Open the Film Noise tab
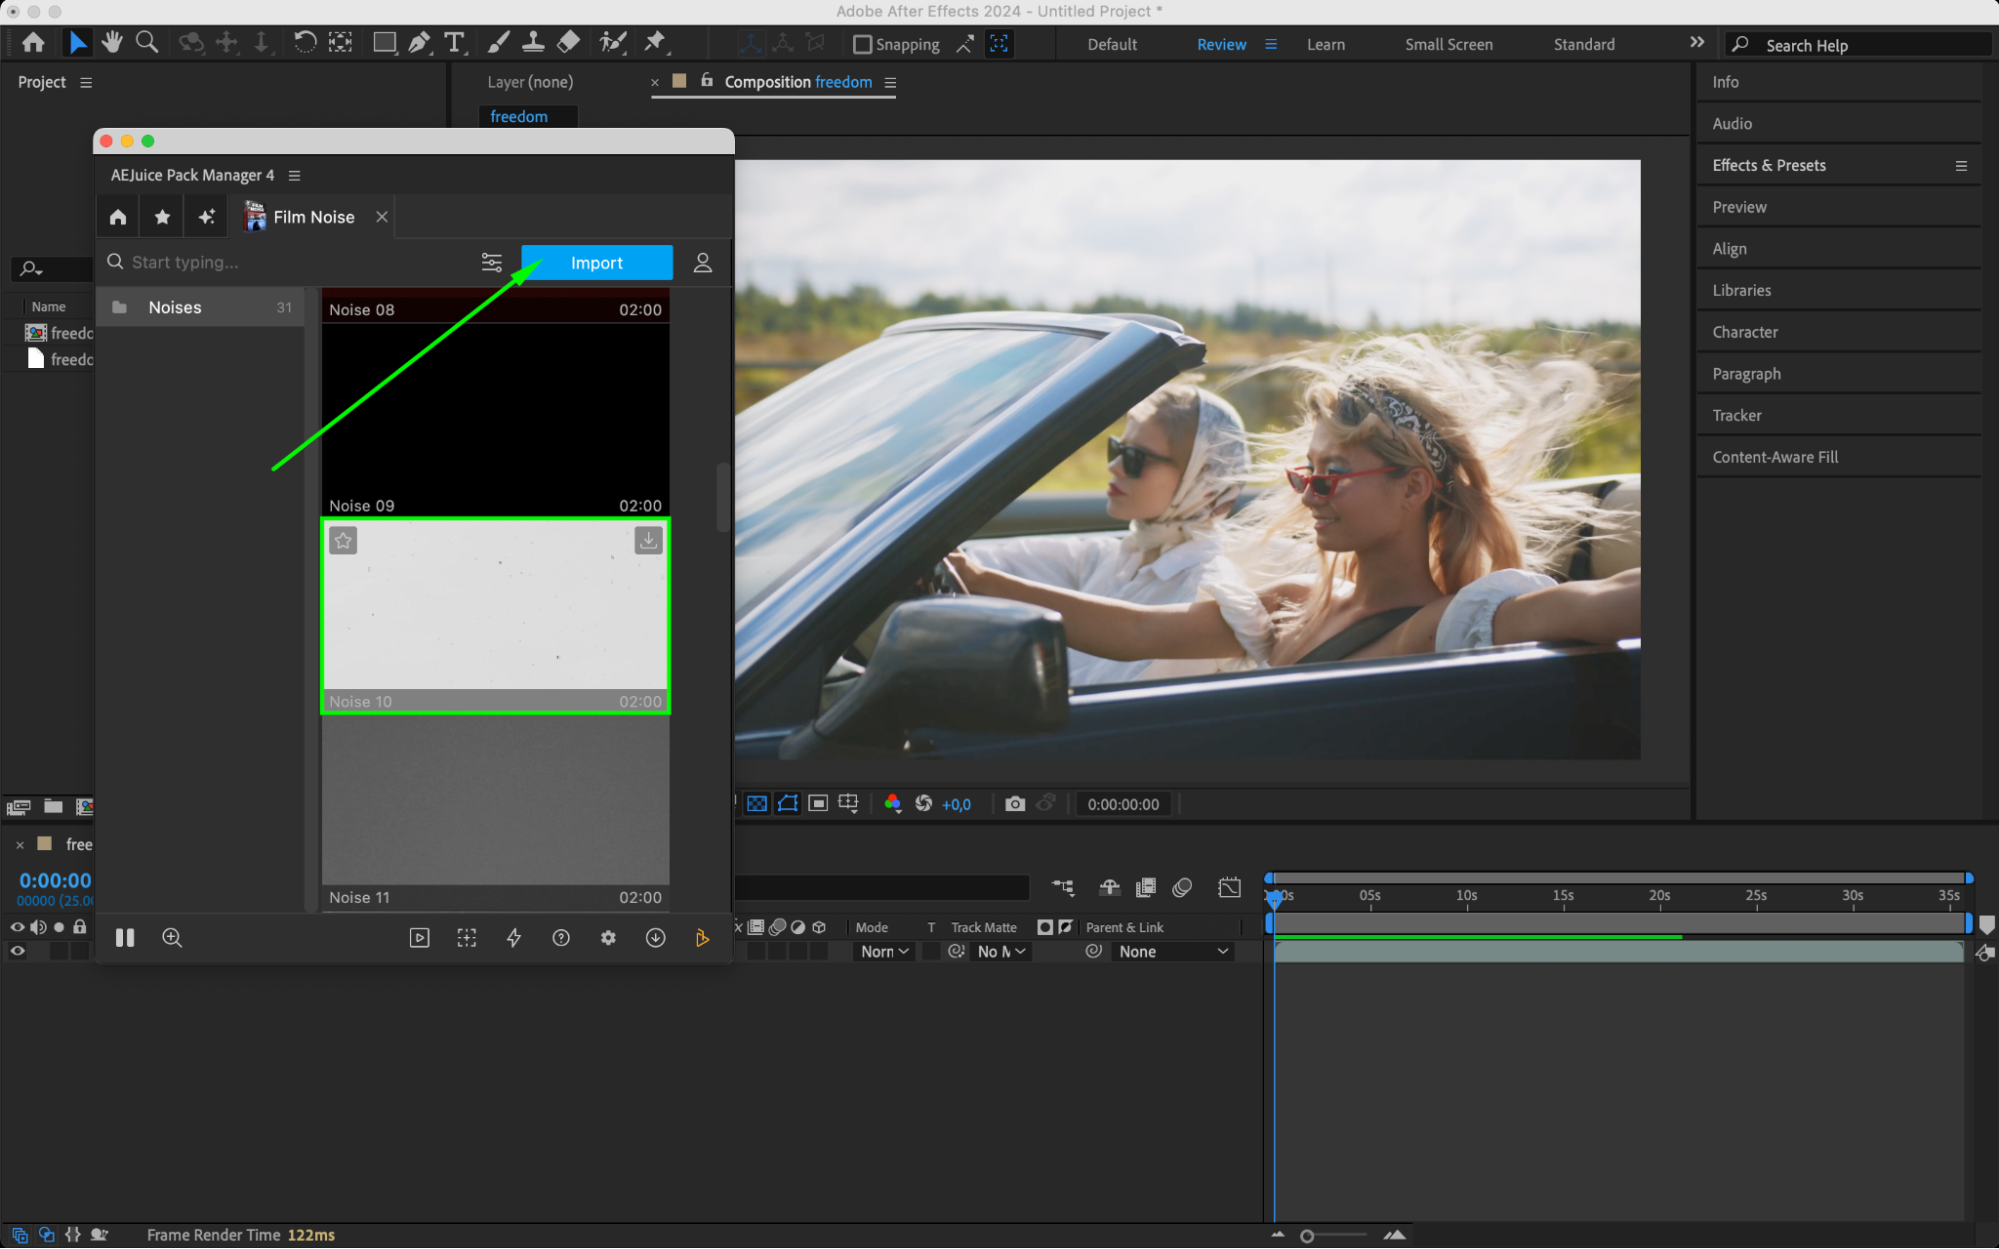This screenshot has height=1249, width=1999. 312,217
